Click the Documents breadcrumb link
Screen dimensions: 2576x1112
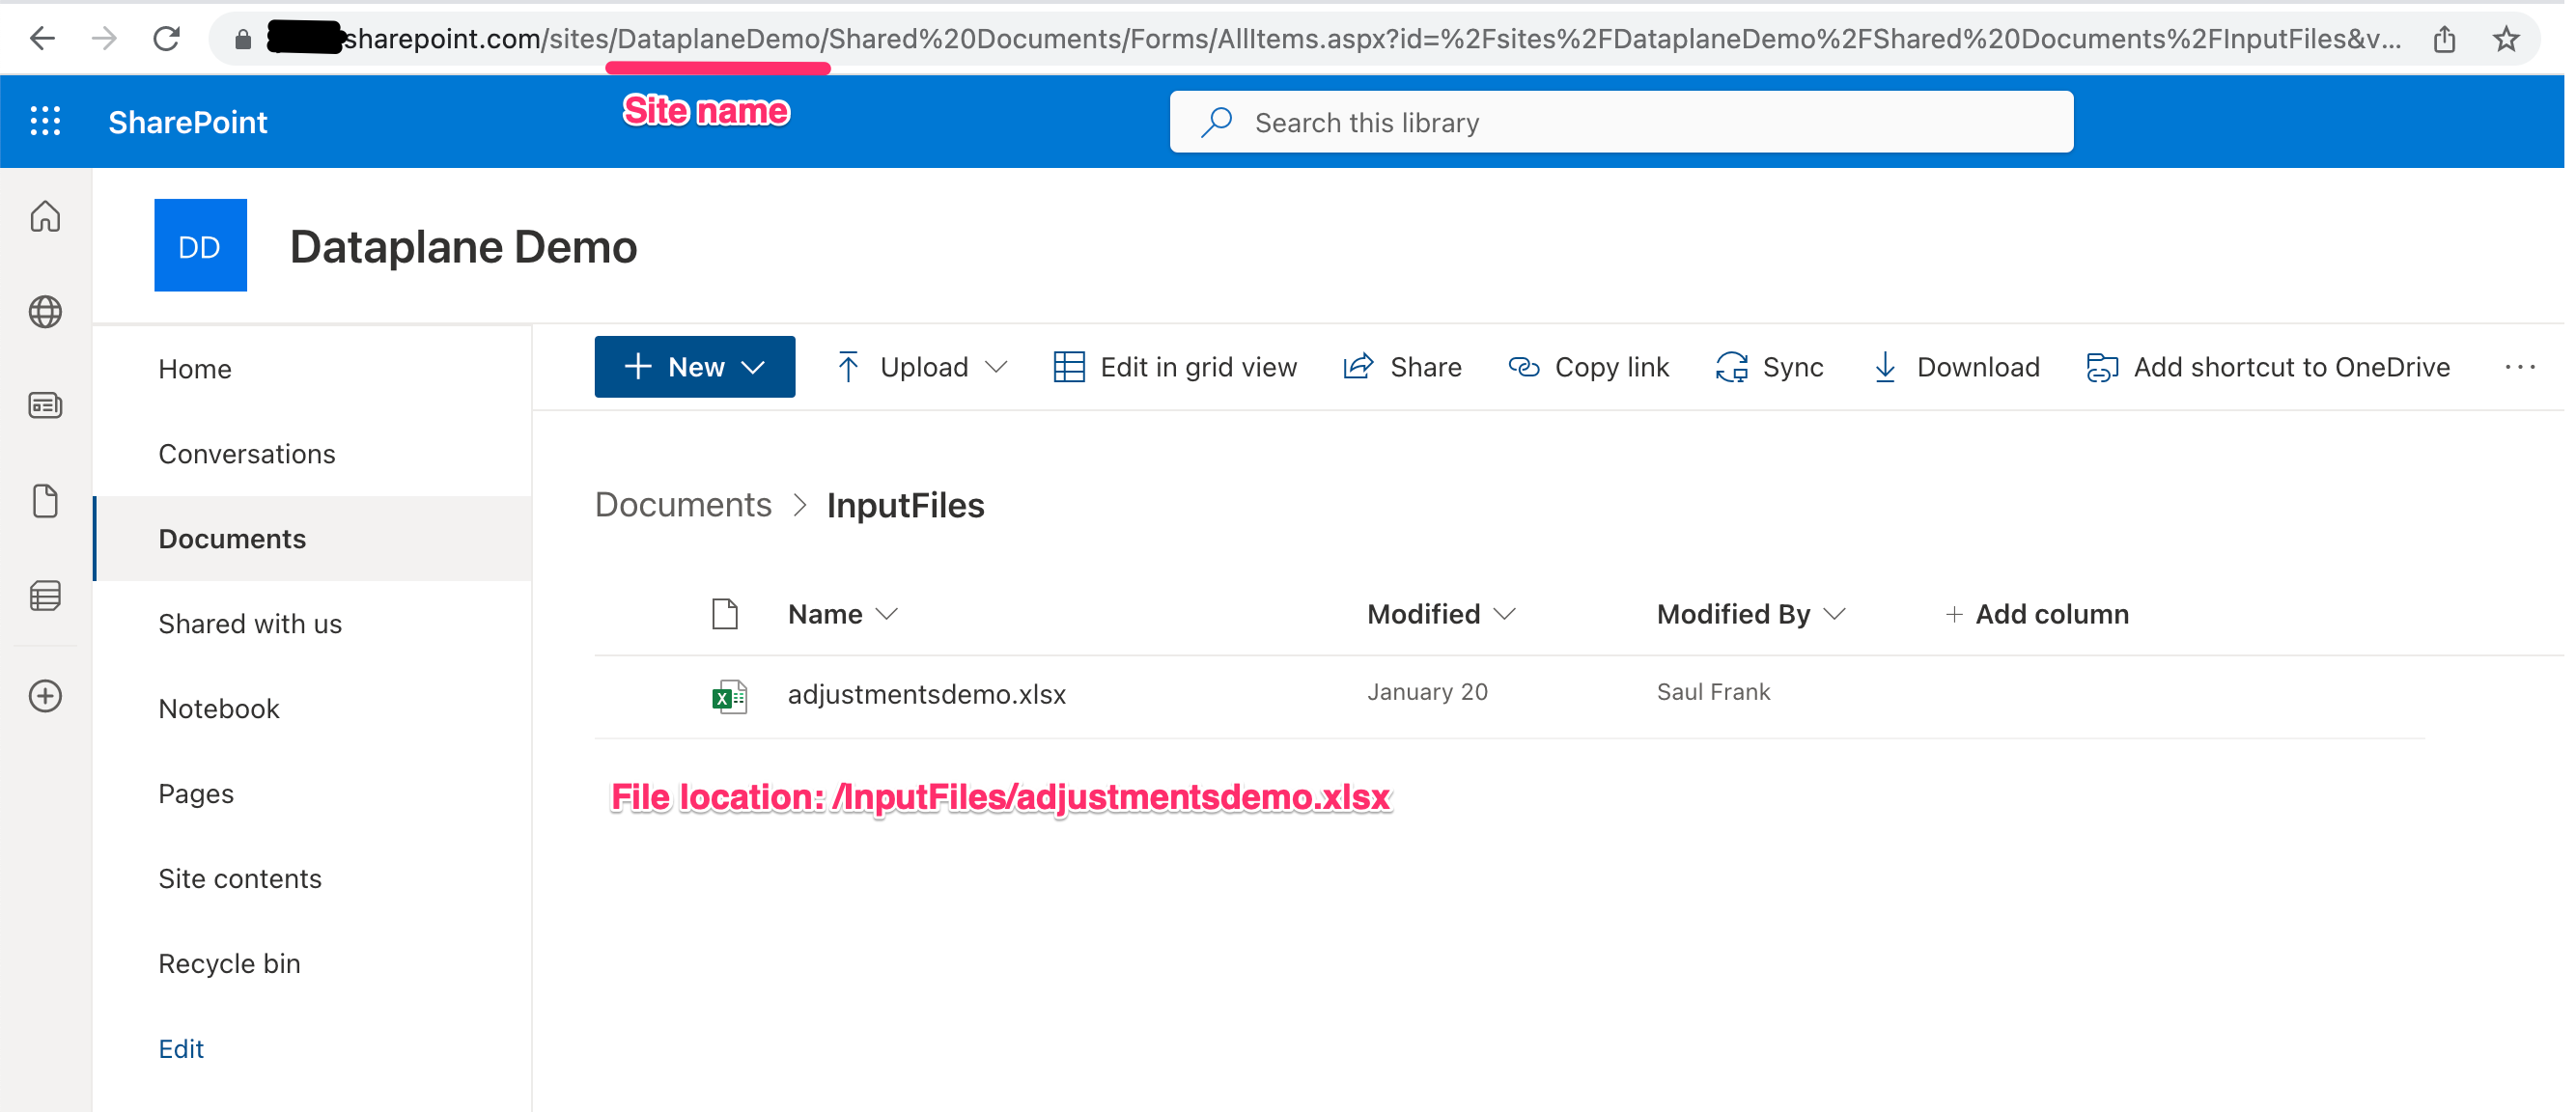680,504
